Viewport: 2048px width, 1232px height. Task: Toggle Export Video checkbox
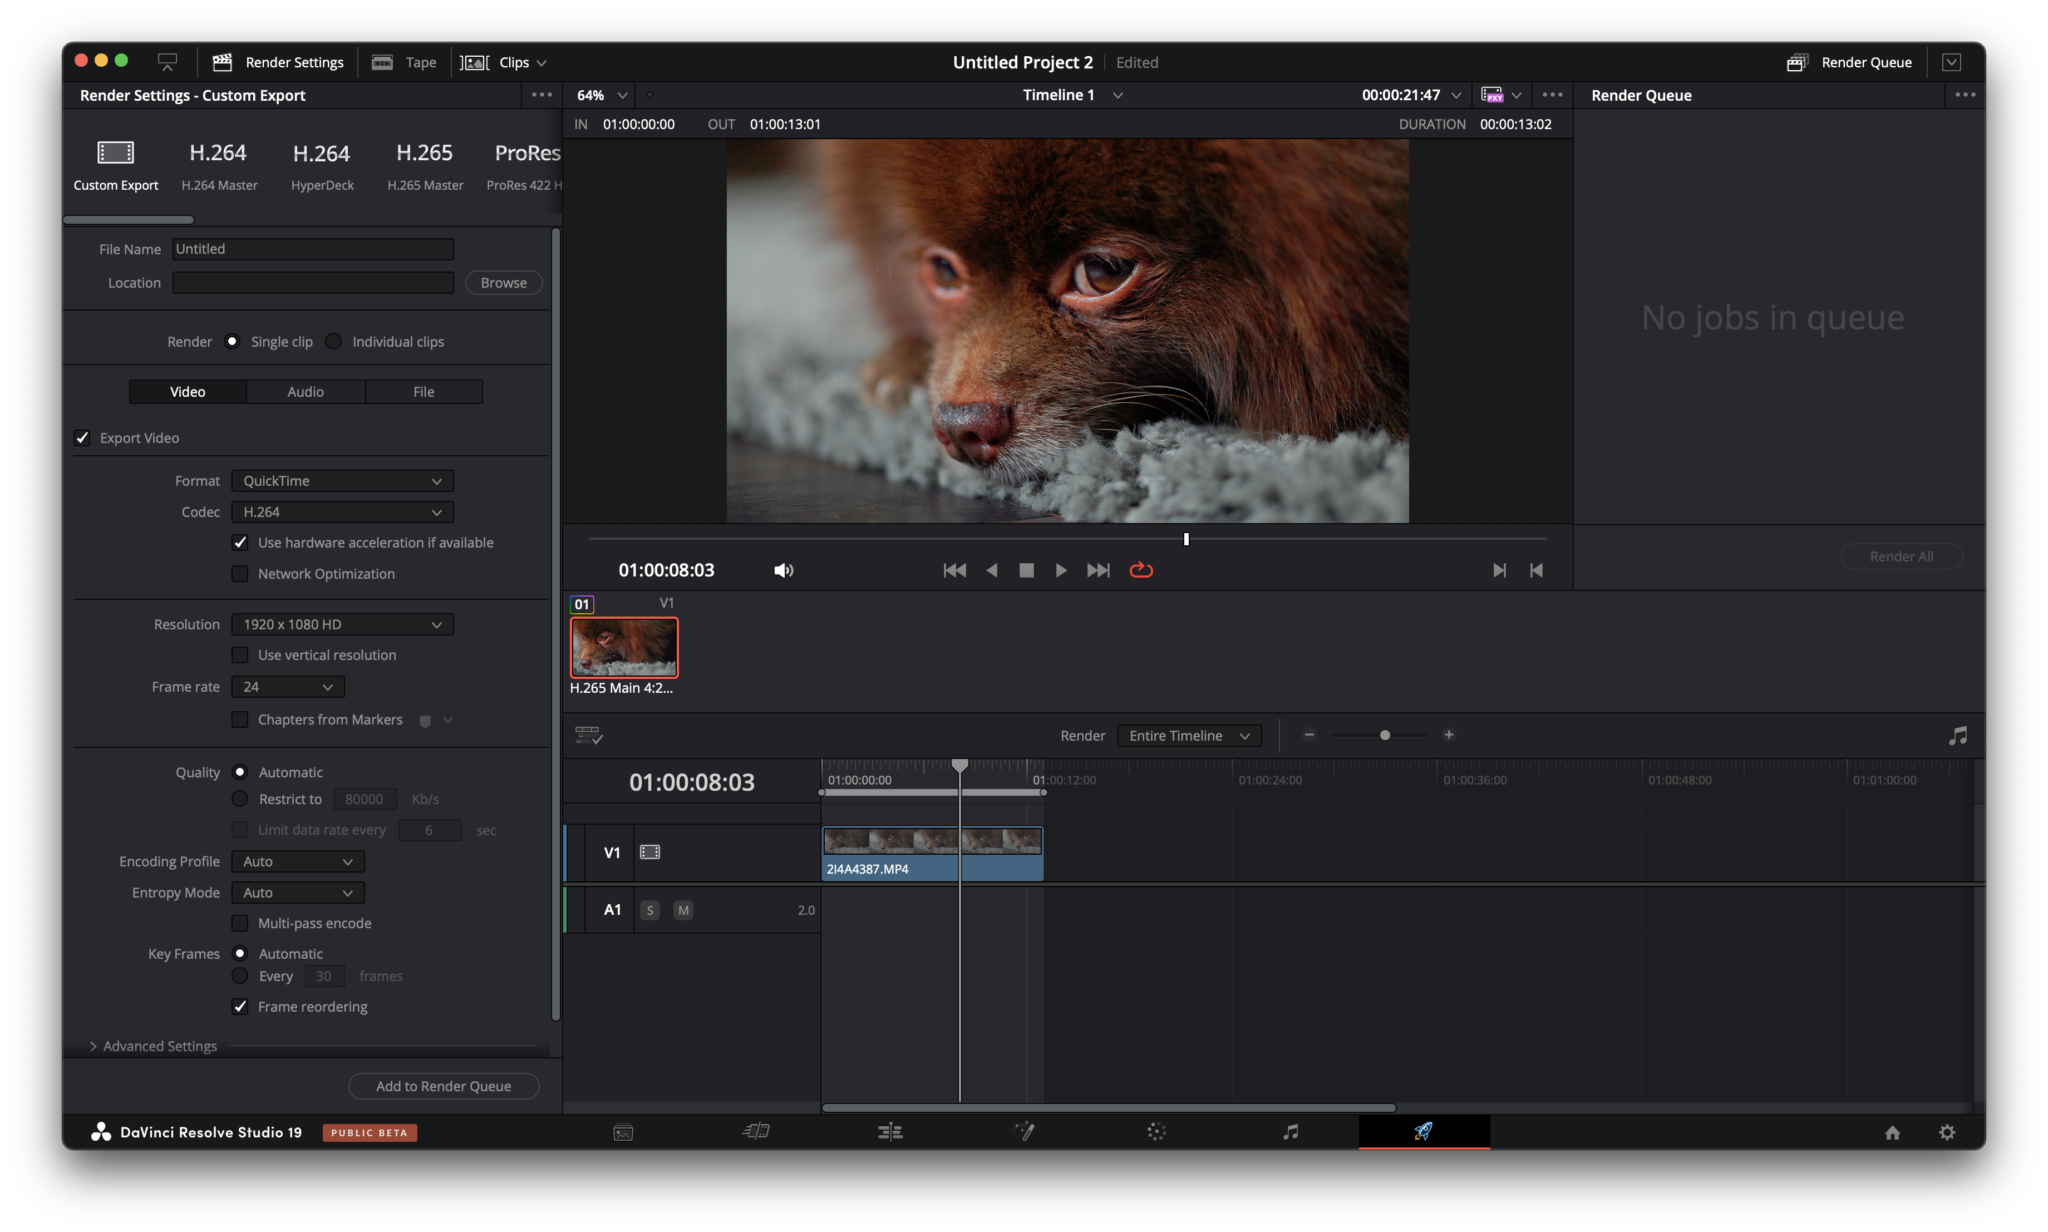pyautogui.click(x=83, y=438)
